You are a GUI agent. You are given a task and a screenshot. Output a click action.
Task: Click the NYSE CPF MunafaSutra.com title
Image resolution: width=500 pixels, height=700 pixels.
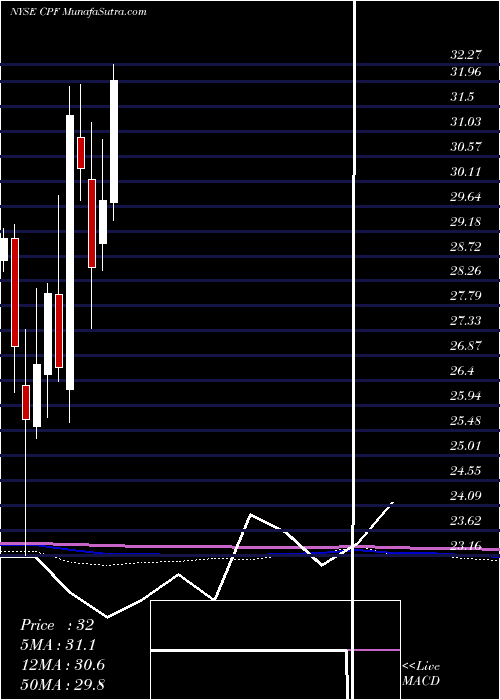coord(78,12)
